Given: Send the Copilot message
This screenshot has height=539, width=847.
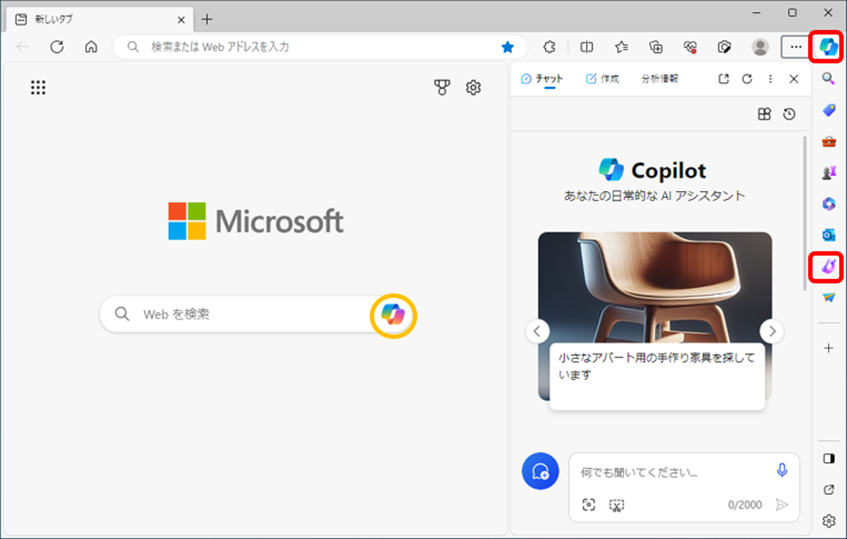Looking at the screenshot, I should tap(782, 505).
